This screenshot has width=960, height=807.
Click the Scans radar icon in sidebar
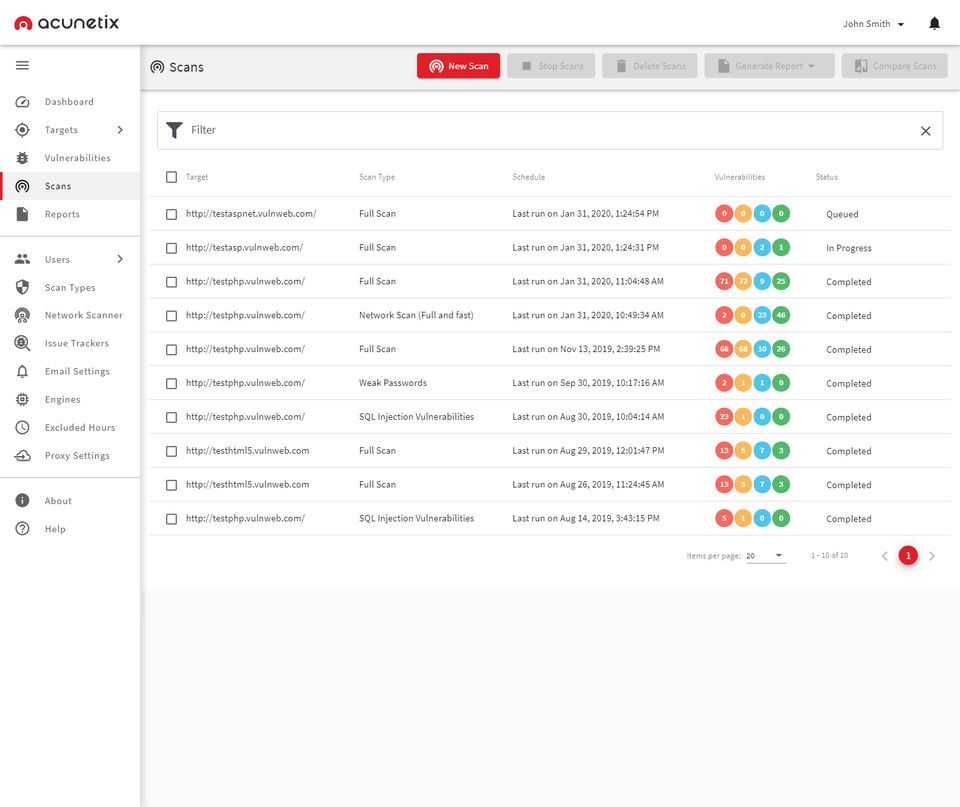(x=22, y=186)
